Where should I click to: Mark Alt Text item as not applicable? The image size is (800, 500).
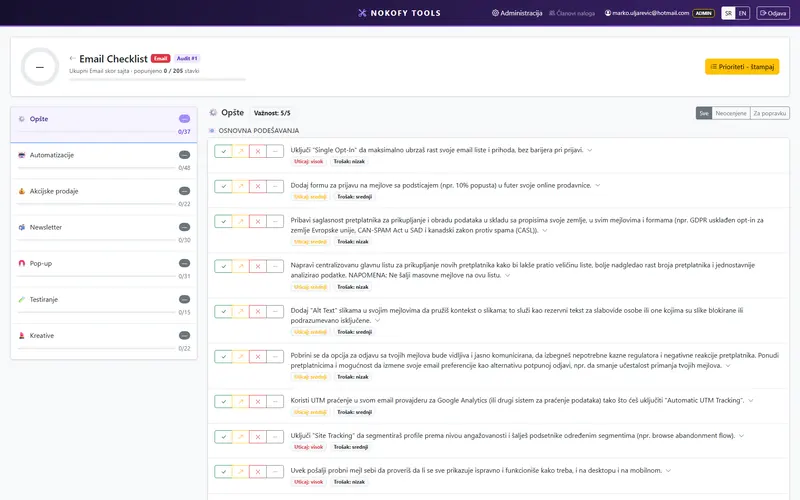(275, 311)
